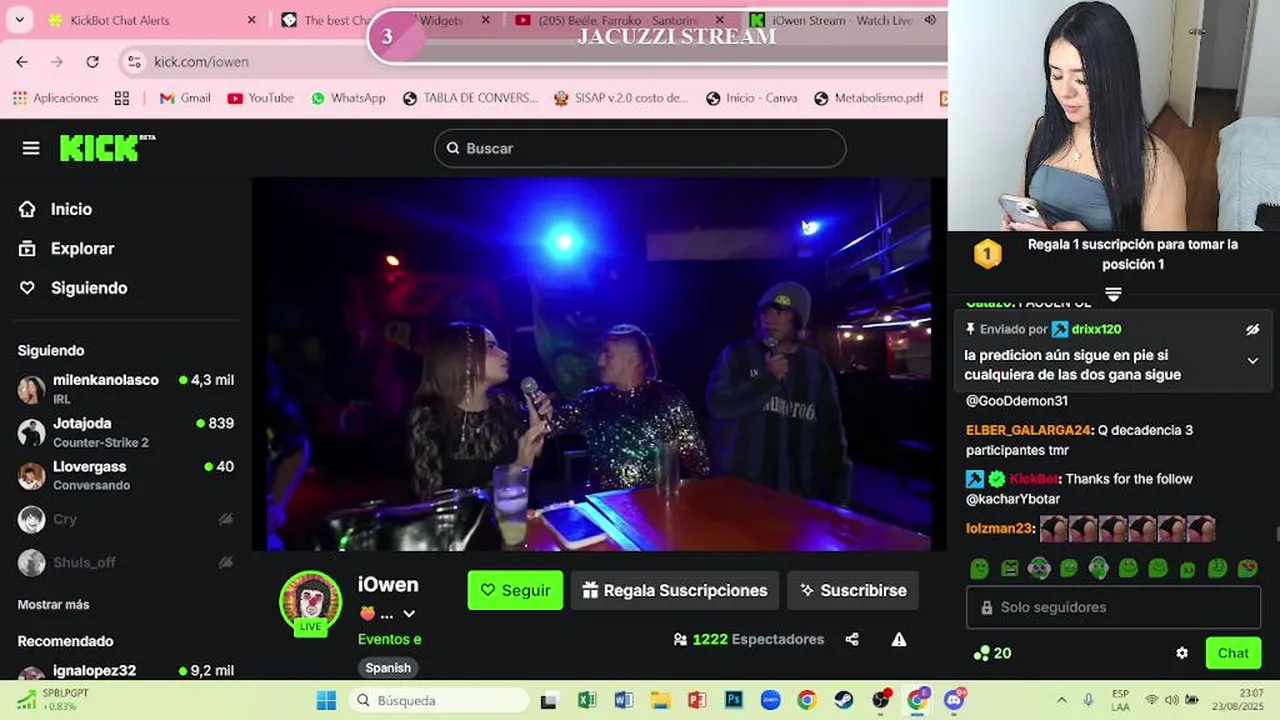Open Excel from the taskbar

pos(587,700)
